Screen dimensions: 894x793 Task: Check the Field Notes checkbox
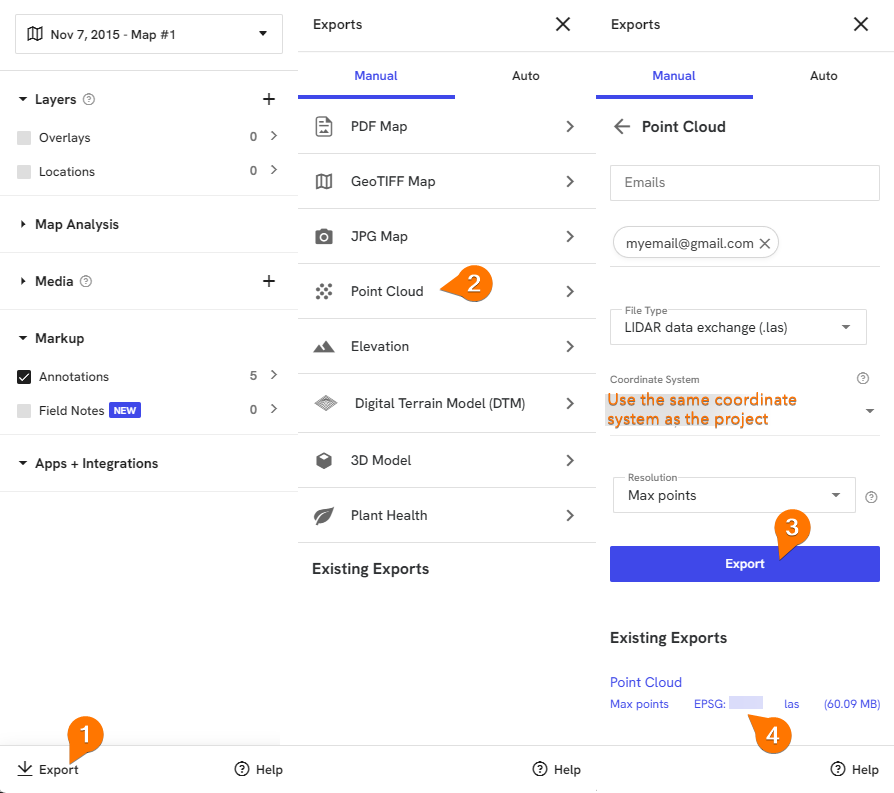click(x=24, y=410)
